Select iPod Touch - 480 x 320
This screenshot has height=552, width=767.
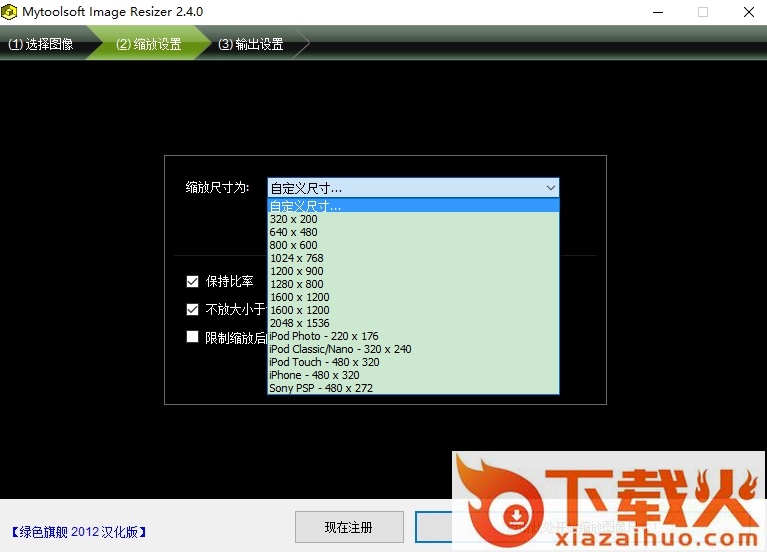(x=413, y=362)
